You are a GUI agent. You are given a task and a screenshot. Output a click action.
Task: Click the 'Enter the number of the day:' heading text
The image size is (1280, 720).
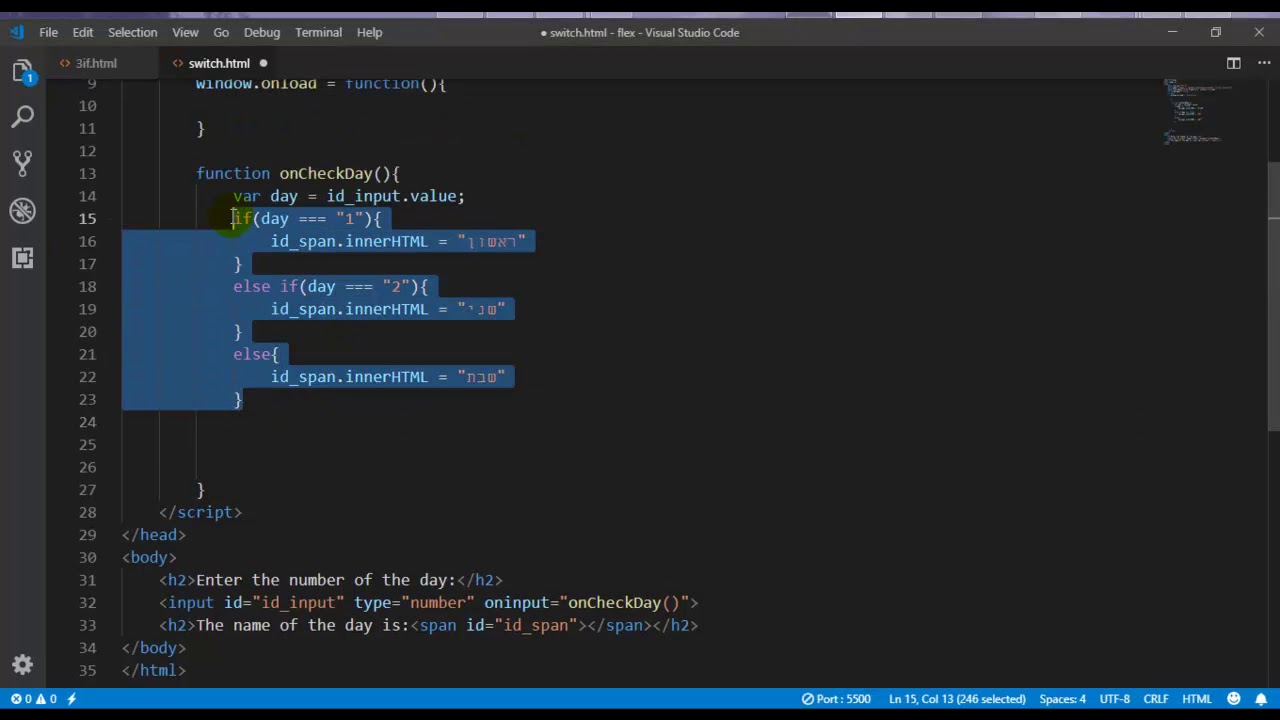(326, 580)
